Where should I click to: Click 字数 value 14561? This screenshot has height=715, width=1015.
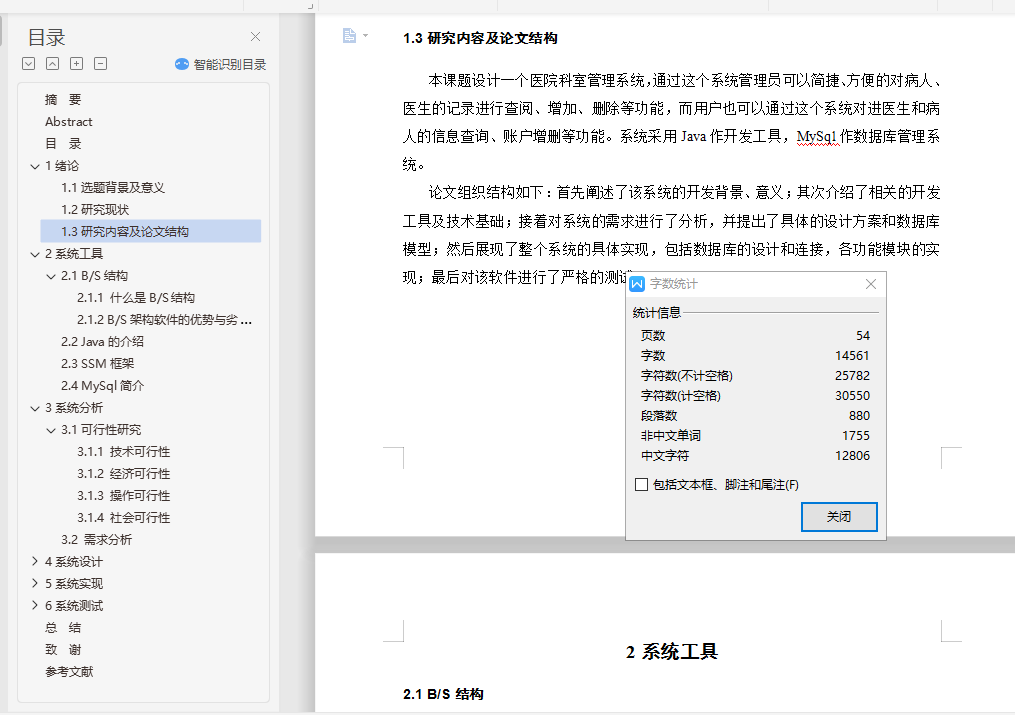coord(853,355)
